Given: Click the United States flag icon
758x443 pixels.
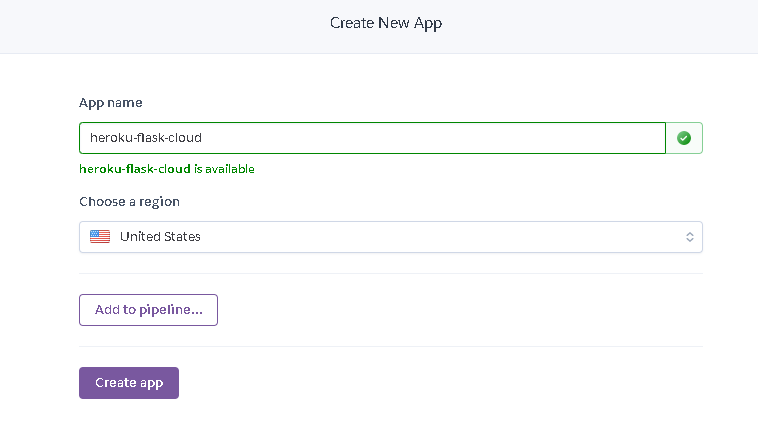Looking at the screenshot, I should [x=100, y=236].
